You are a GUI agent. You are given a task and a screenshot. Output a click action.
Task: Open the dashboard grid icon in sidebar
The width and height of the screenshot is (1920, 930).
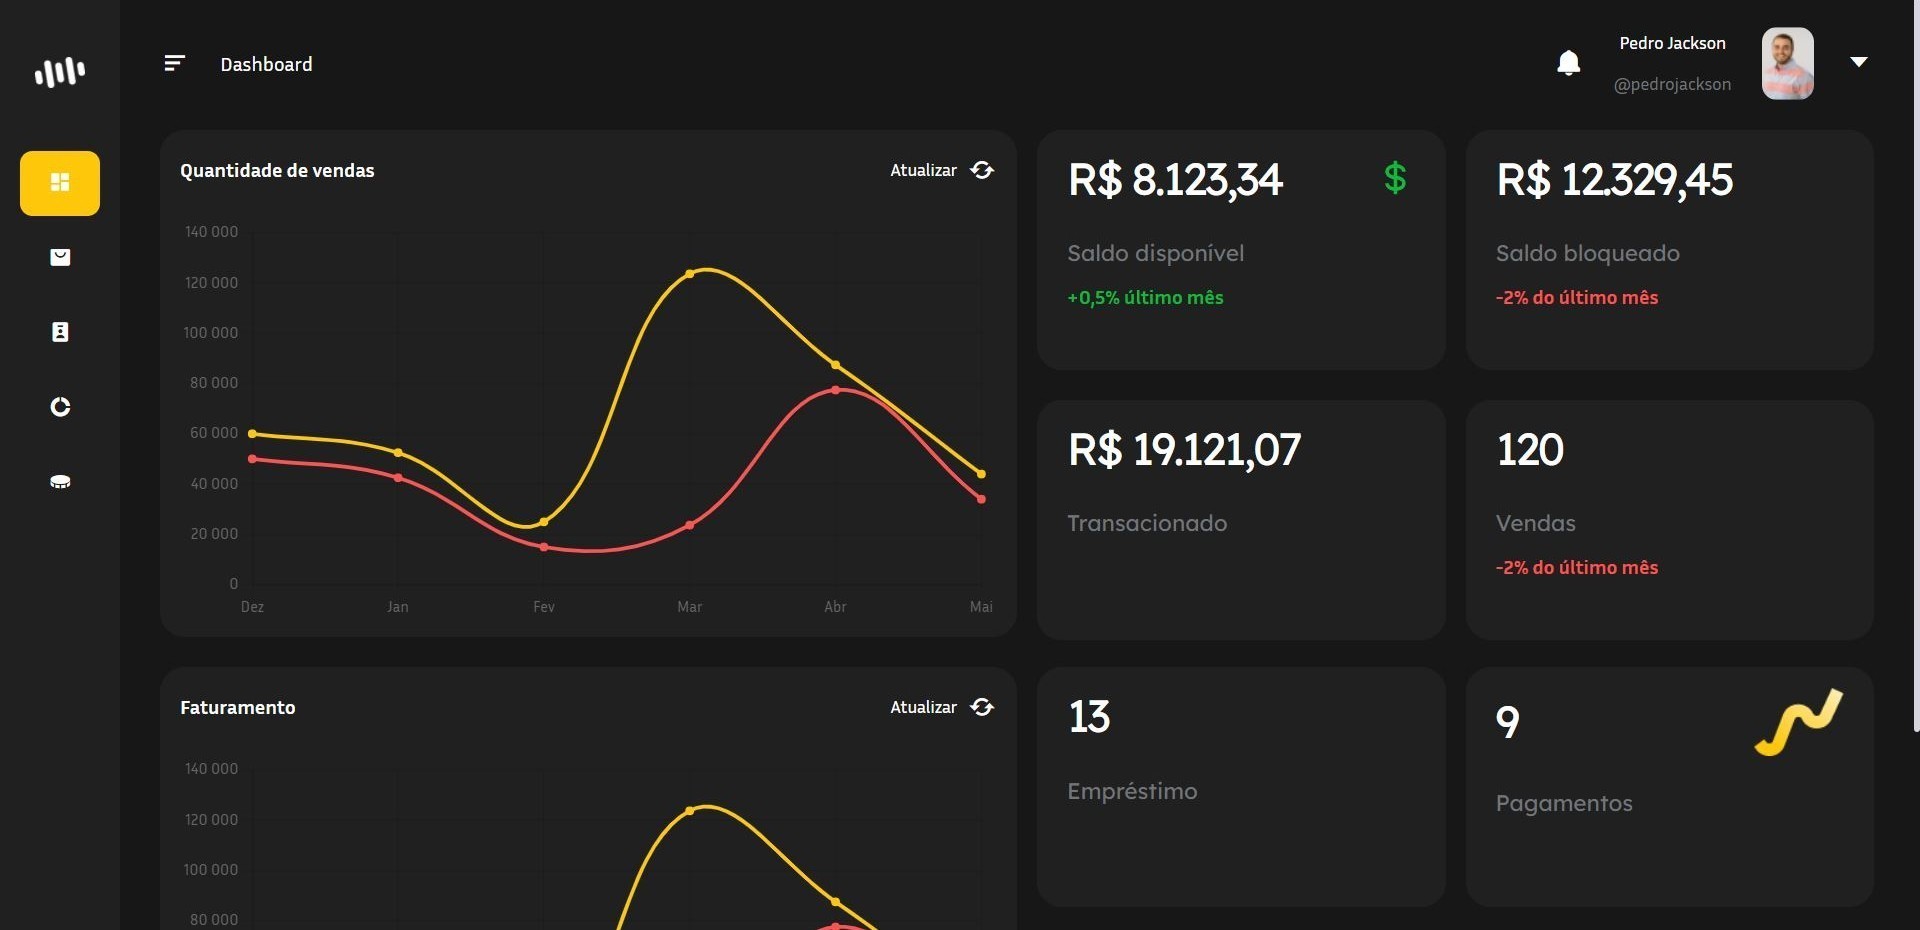pos(60,183)
